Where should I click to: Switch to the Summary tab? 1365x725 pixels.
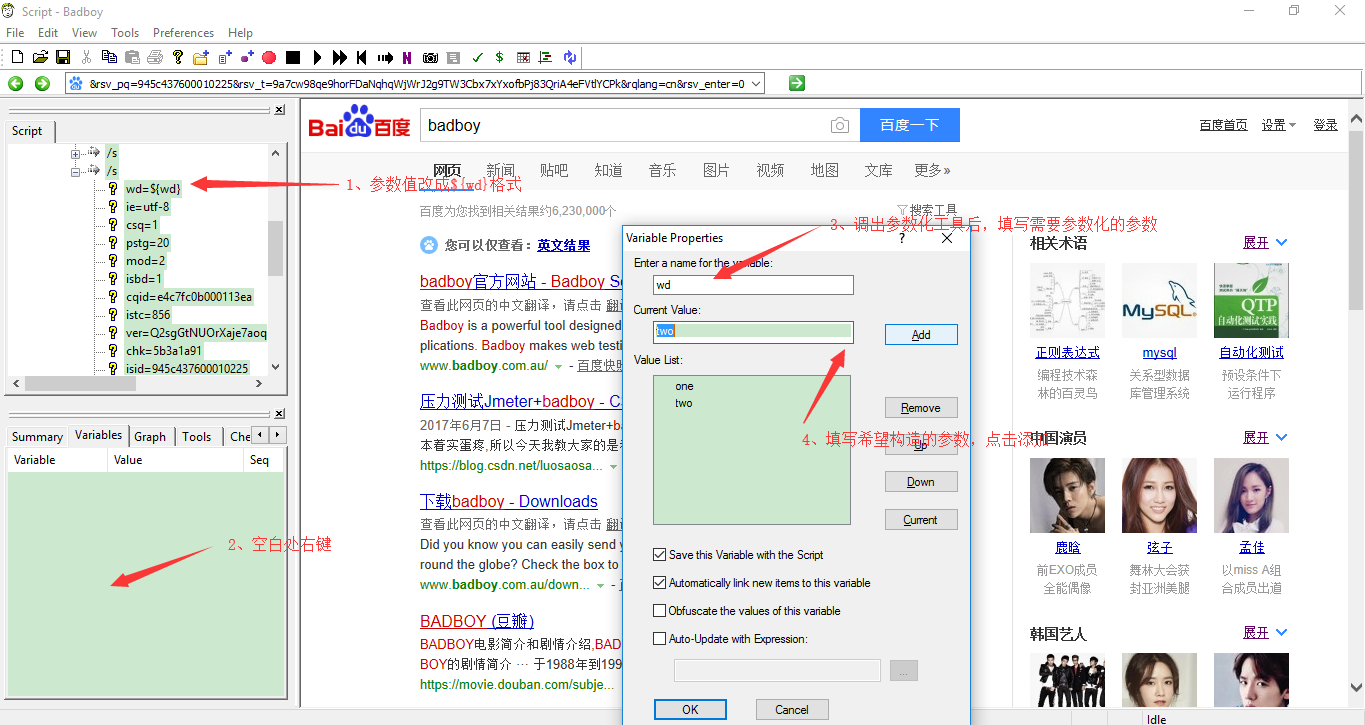pyautogui.click(x=37, y=436)
